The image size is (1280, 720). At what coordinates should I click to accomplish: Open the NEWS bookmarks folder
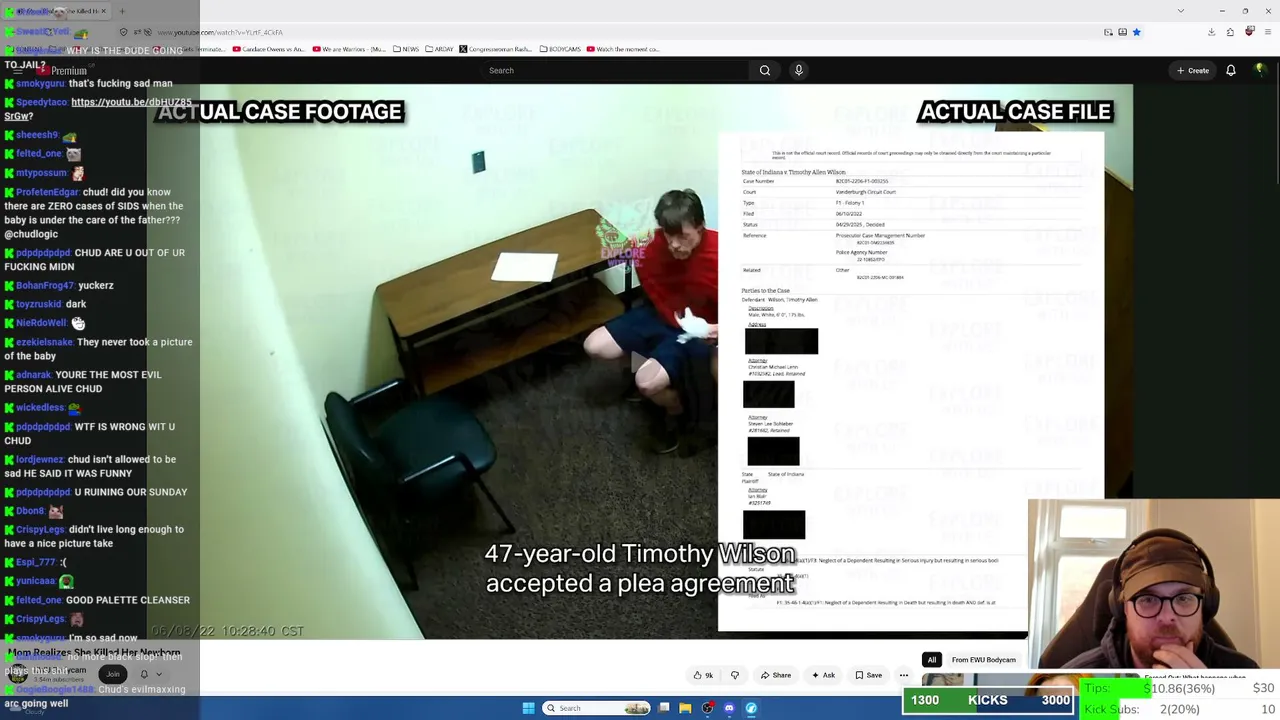[405, 49]
